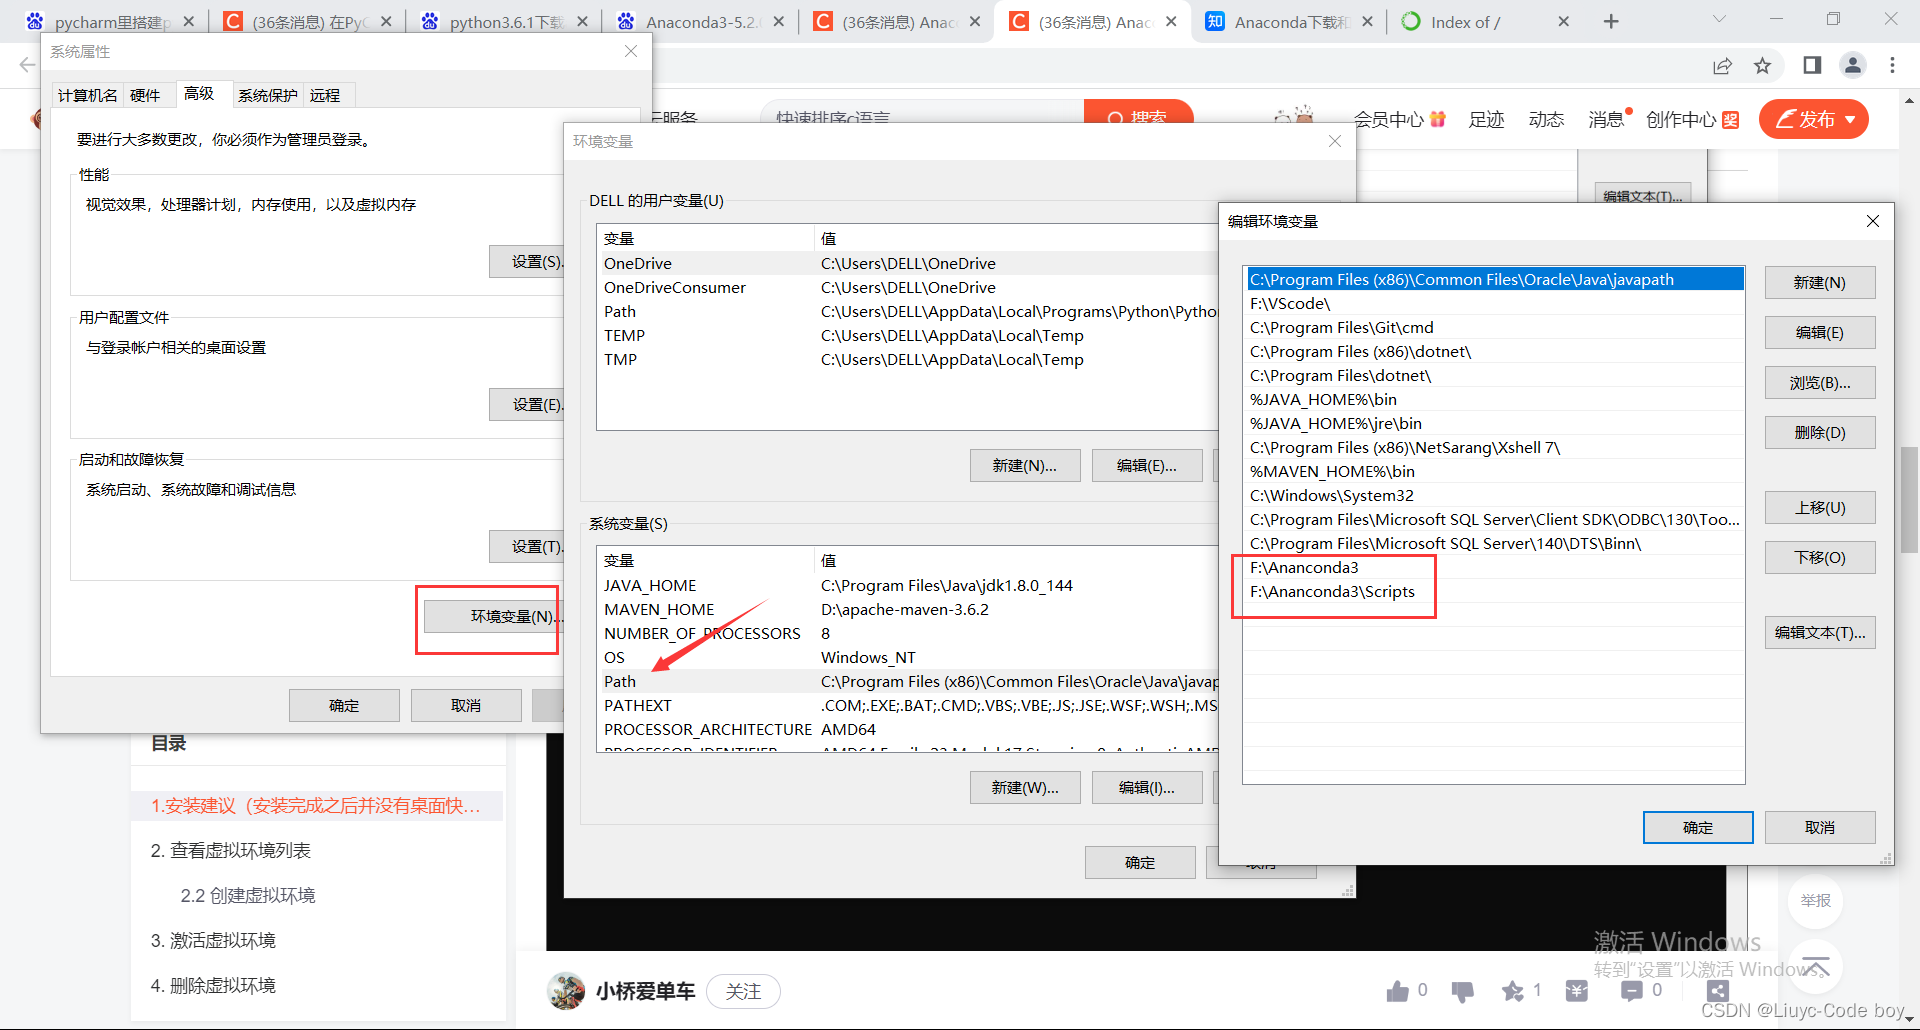Image resolution: width=1920 pixels, height=1030 pixels.
Task: Click the 下移(O) button
Action: pos(1819,558)
